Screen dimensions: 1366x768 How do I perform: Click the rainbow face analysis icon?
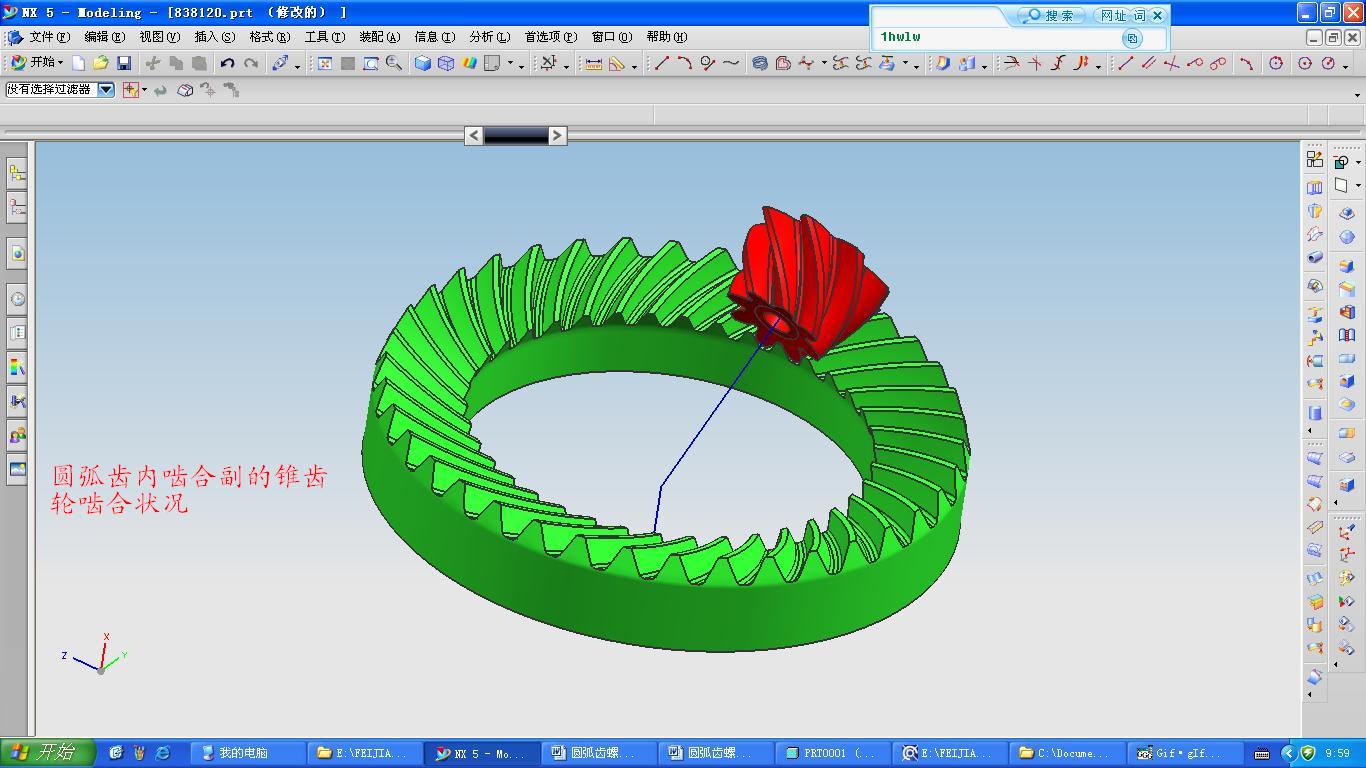(x=469, y=63)
